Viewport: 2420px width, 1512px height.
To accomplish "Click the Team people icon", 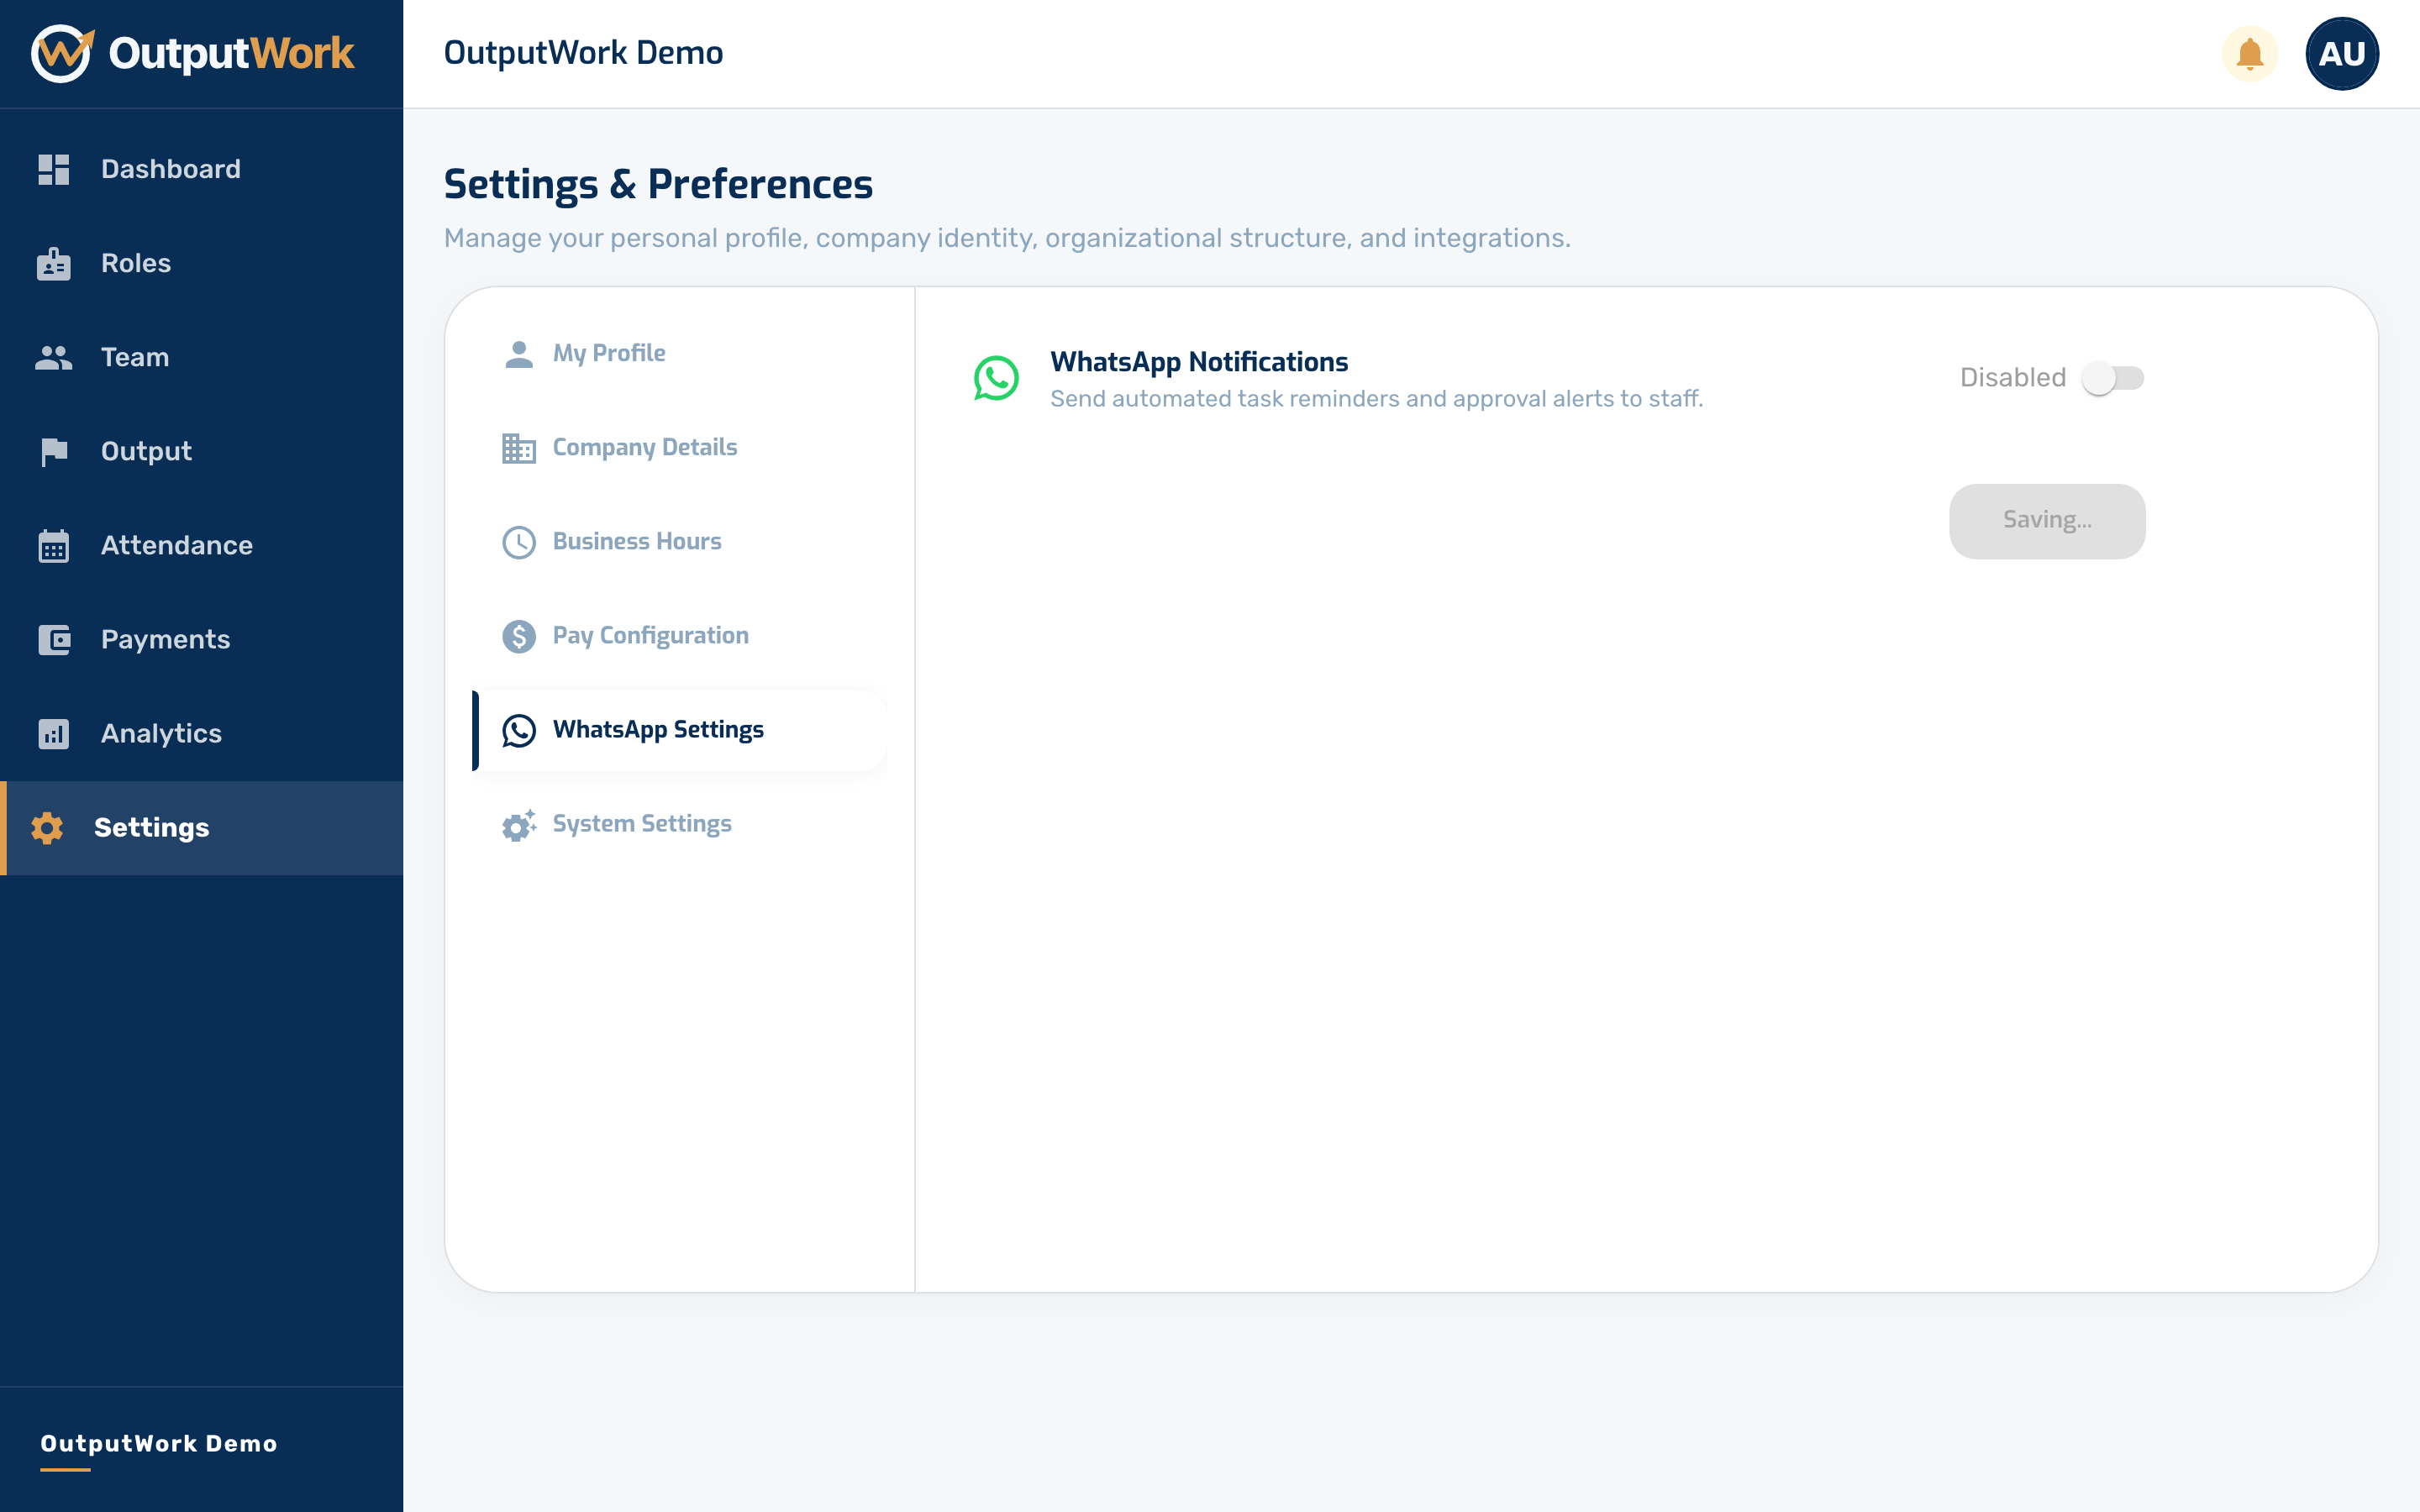I will click(54, 357).
